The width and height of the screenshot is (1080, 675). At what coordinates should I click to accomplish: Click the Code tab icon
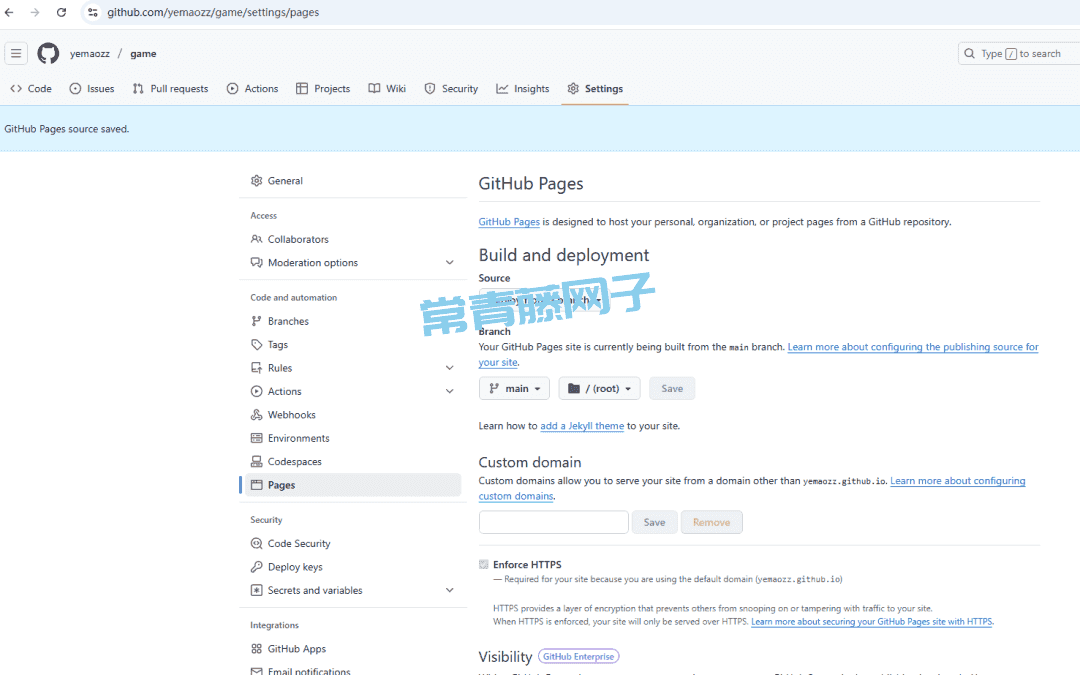[x=16, y=88]
